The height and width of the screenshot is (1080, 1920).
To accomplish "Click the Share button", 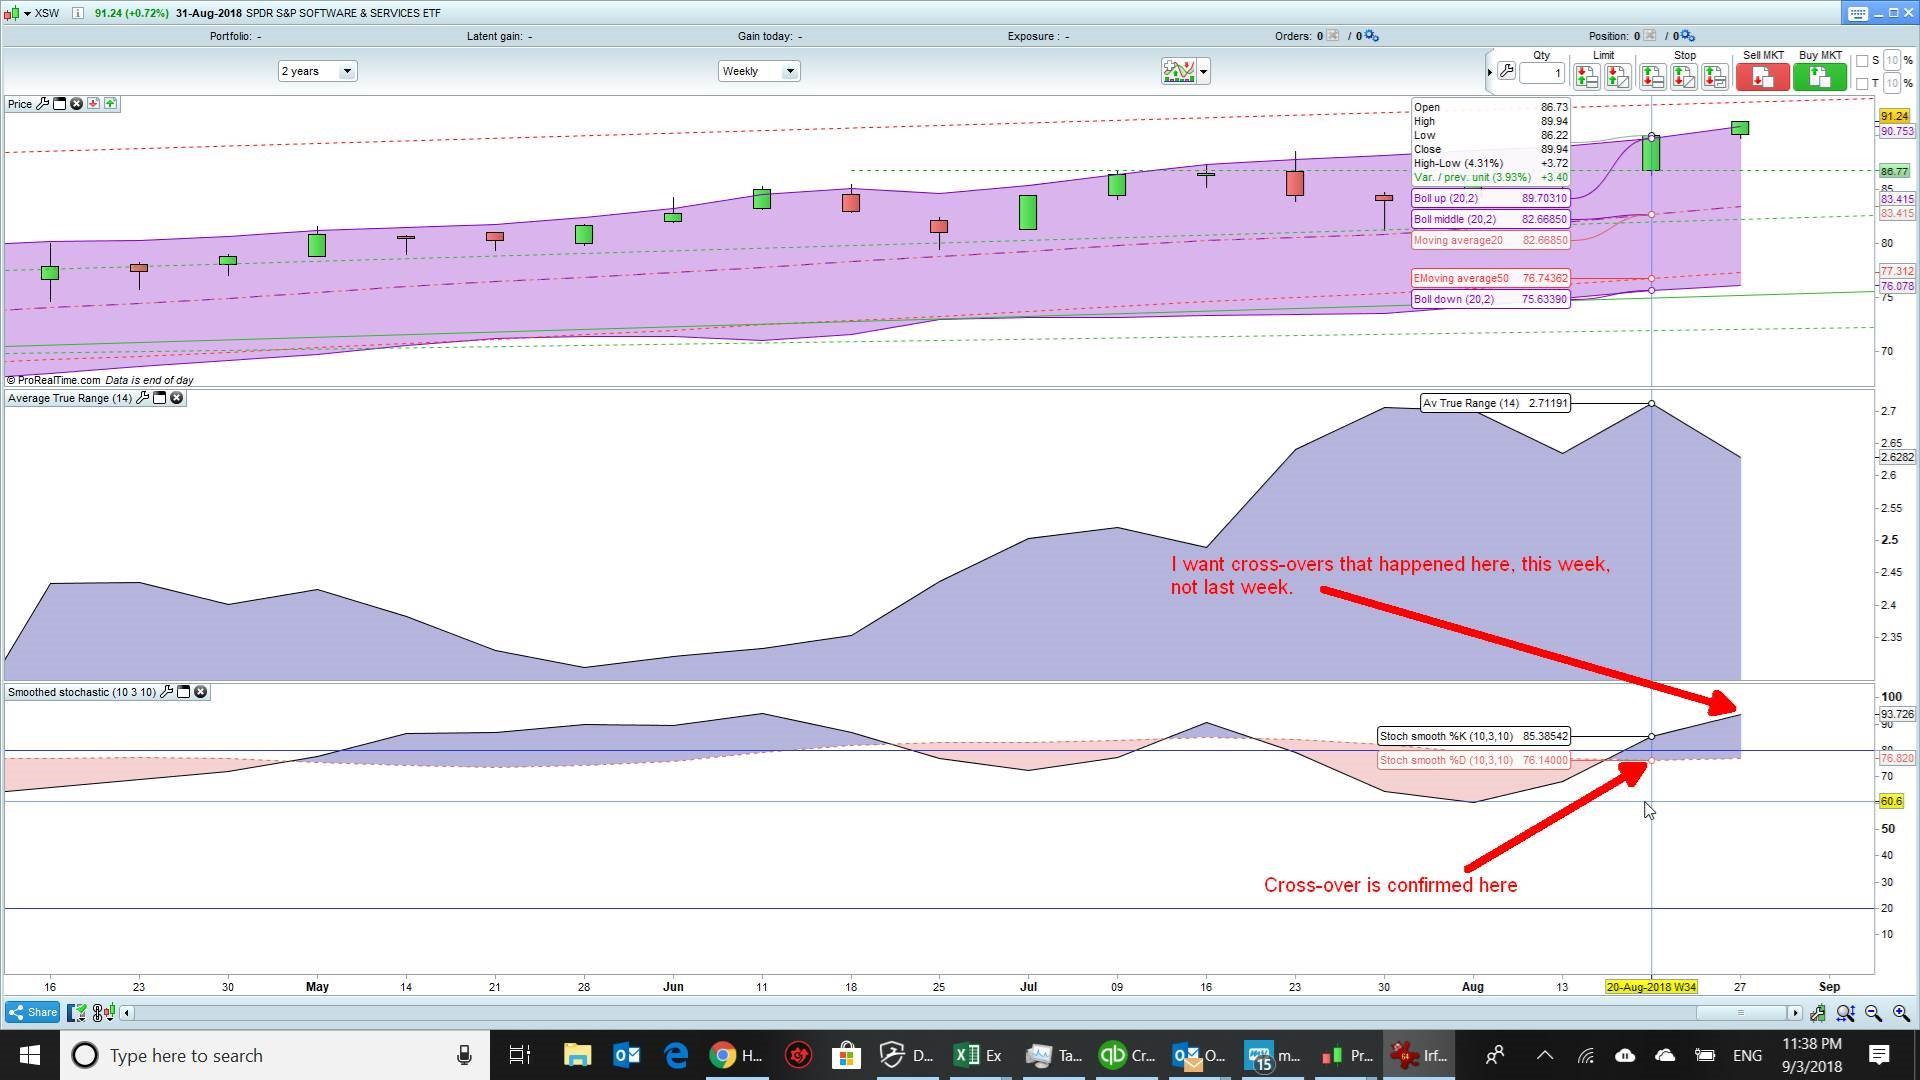I will pos(33,1012).
